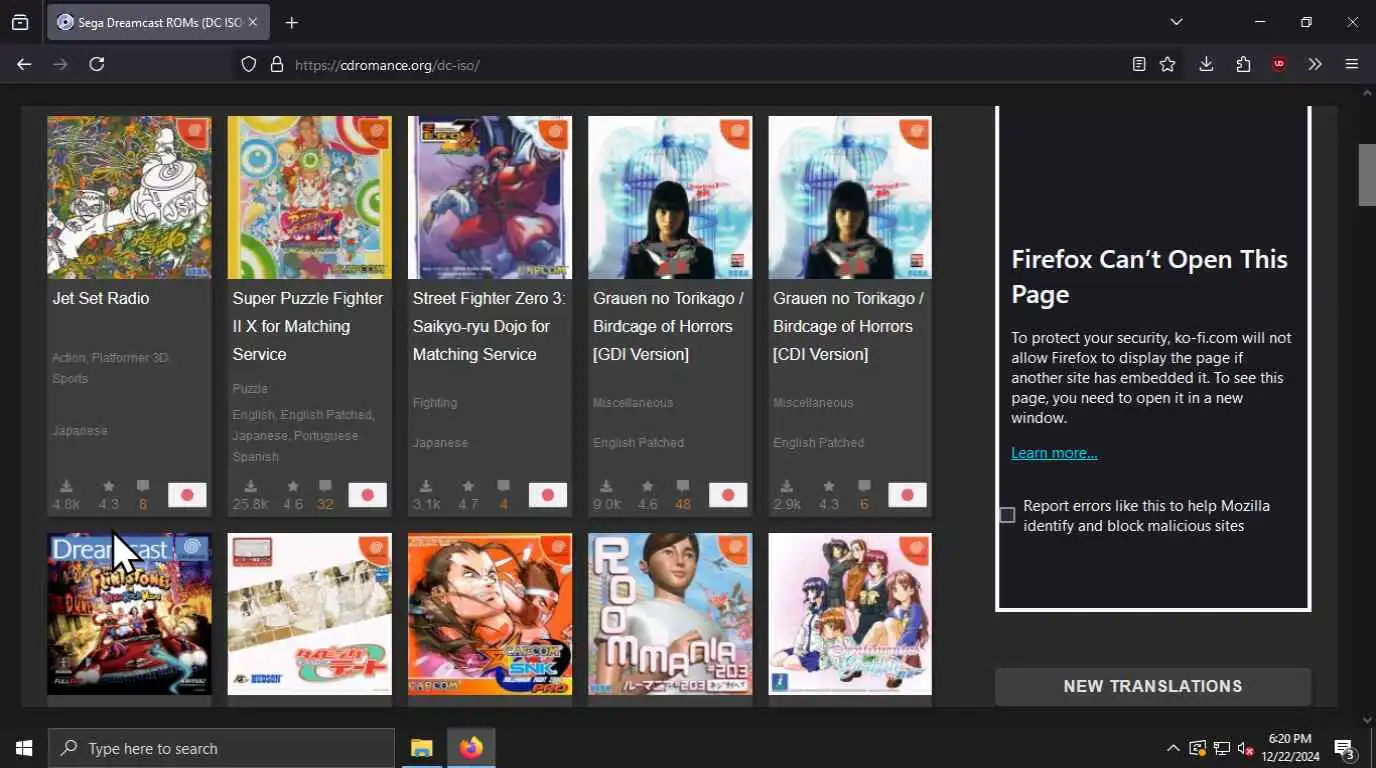This screenshot has width=1376, height=768.
Task: Open a new tab with plus button
Action: [291, 22]
